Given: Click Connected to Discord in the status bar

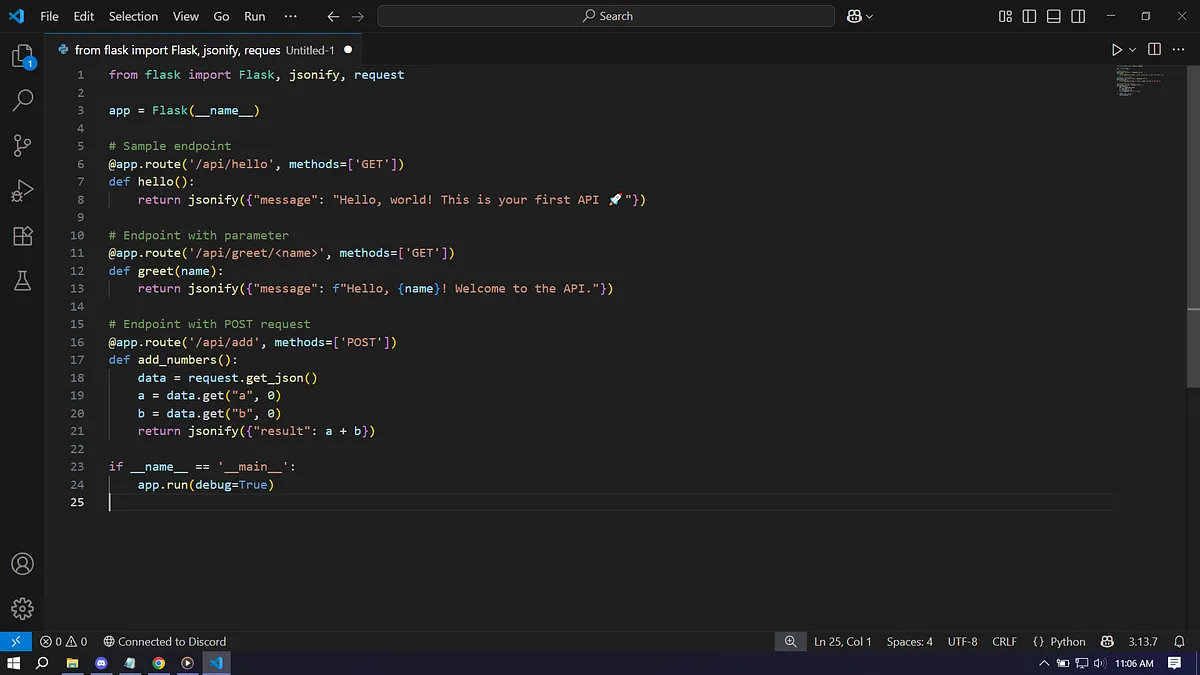Looking at the screenshot, I should coord(165,641).
